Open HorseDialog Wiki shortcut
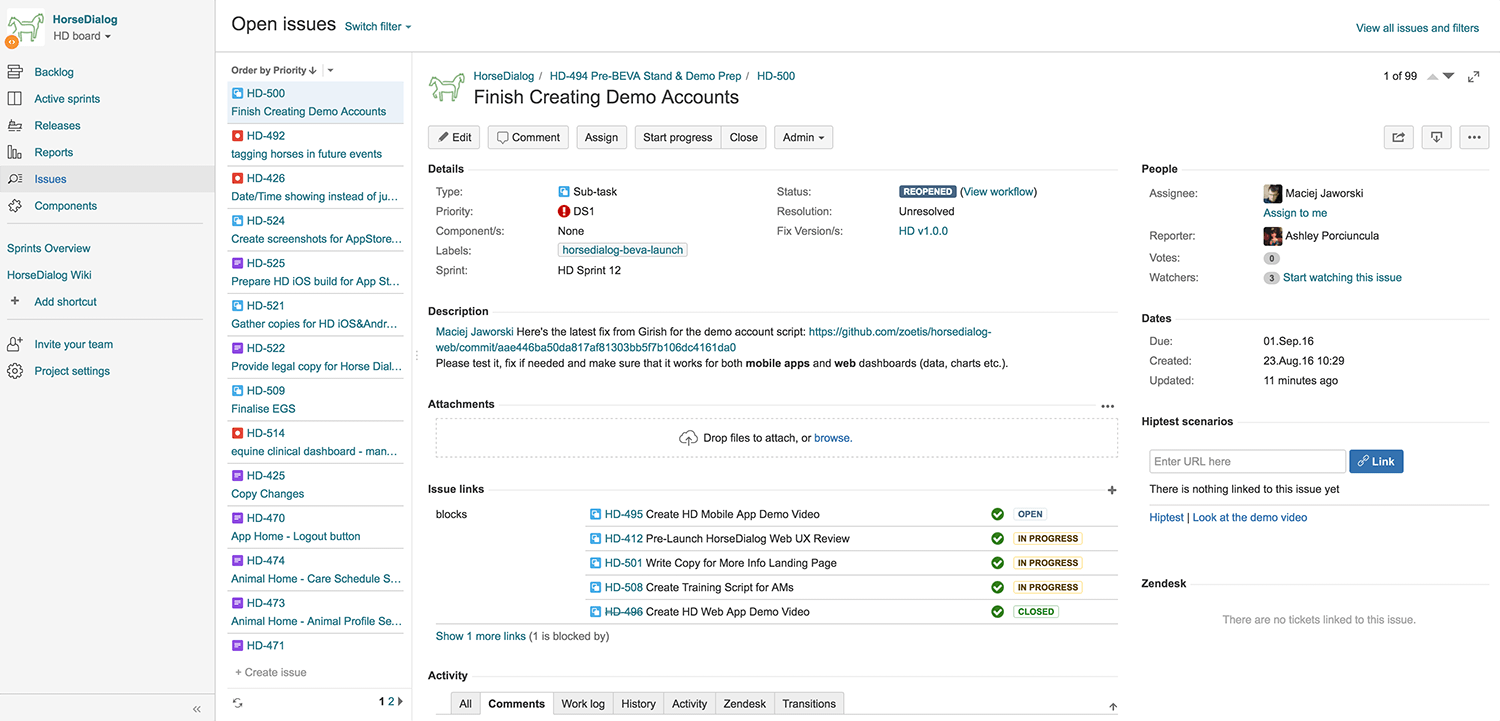This screenshot has height=721, width=1500. point(49,275)
